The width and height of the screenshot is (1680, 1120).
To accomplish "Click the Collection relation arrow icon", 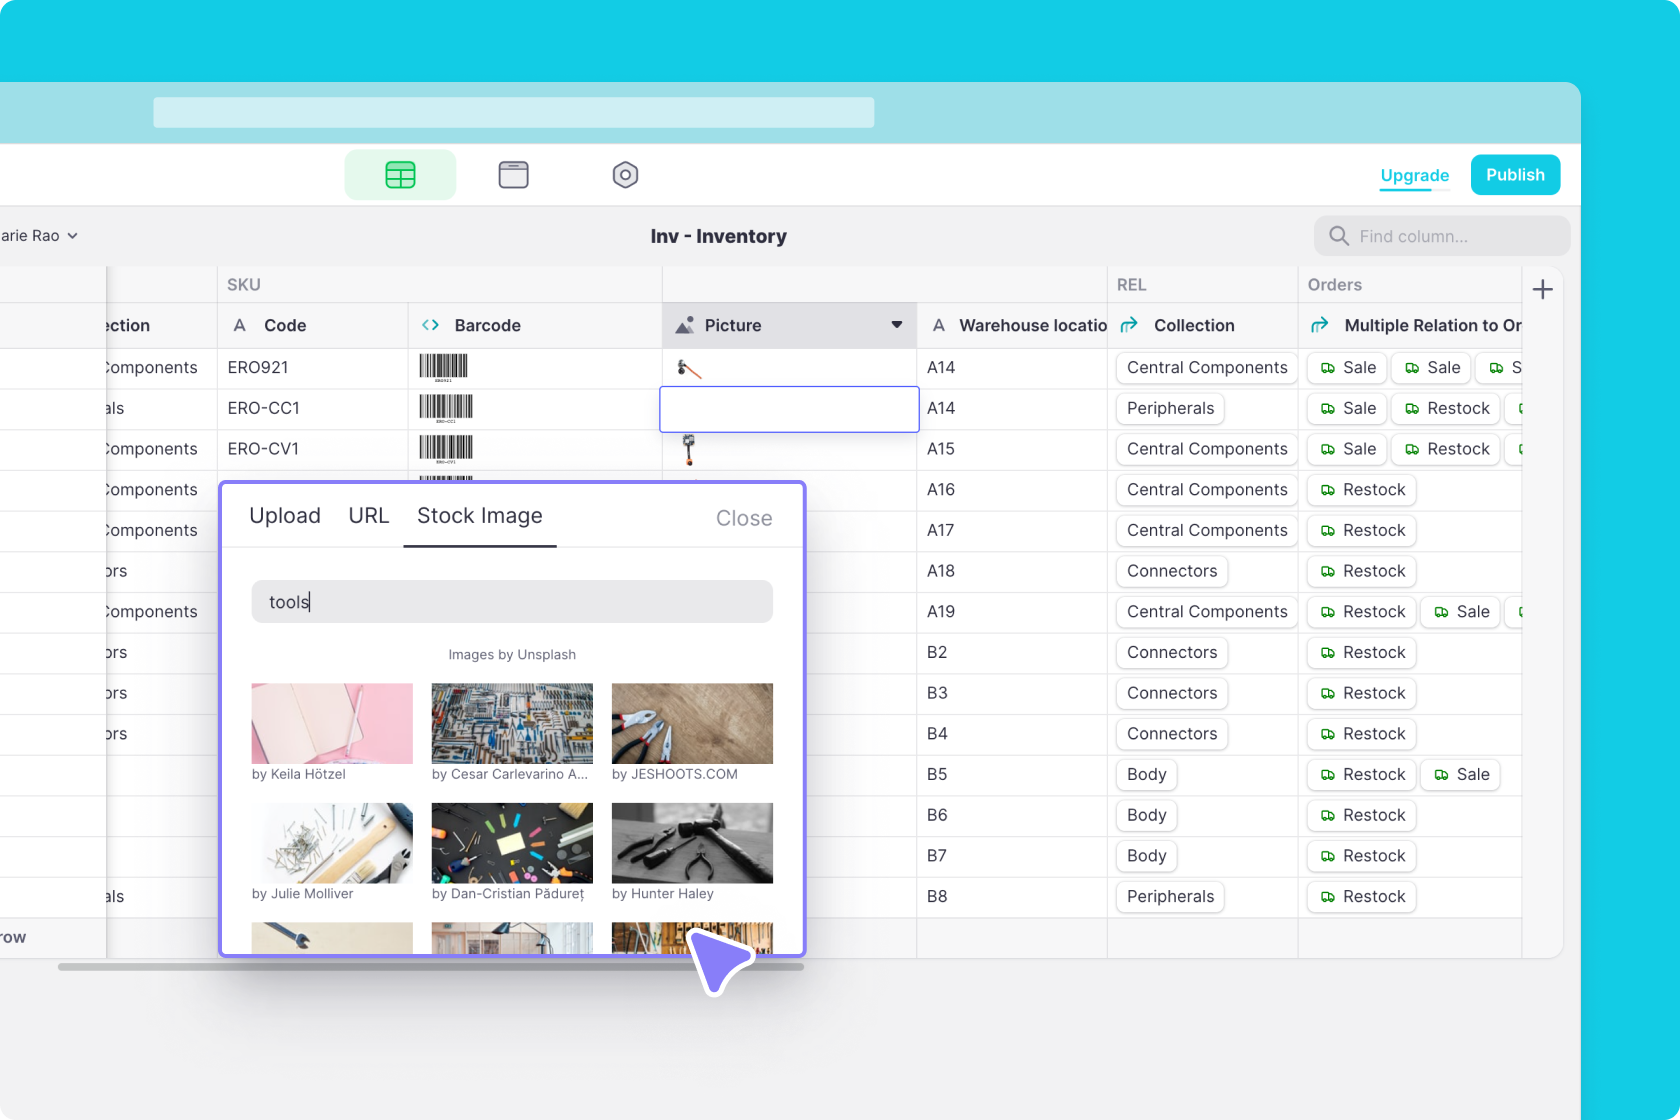I will [x=1129, y=325].
